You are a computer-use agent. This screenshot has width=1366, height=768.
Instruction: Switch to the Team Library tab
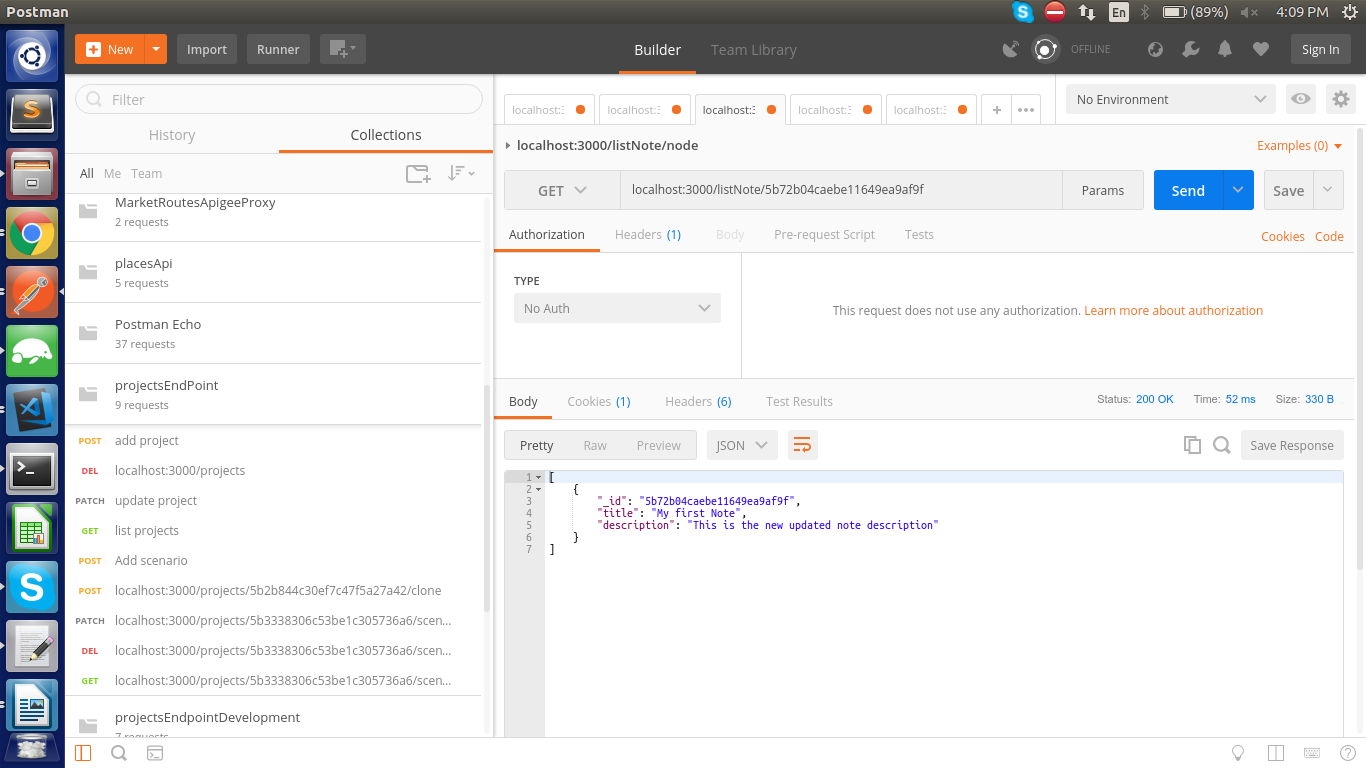(x=753, y=49)
